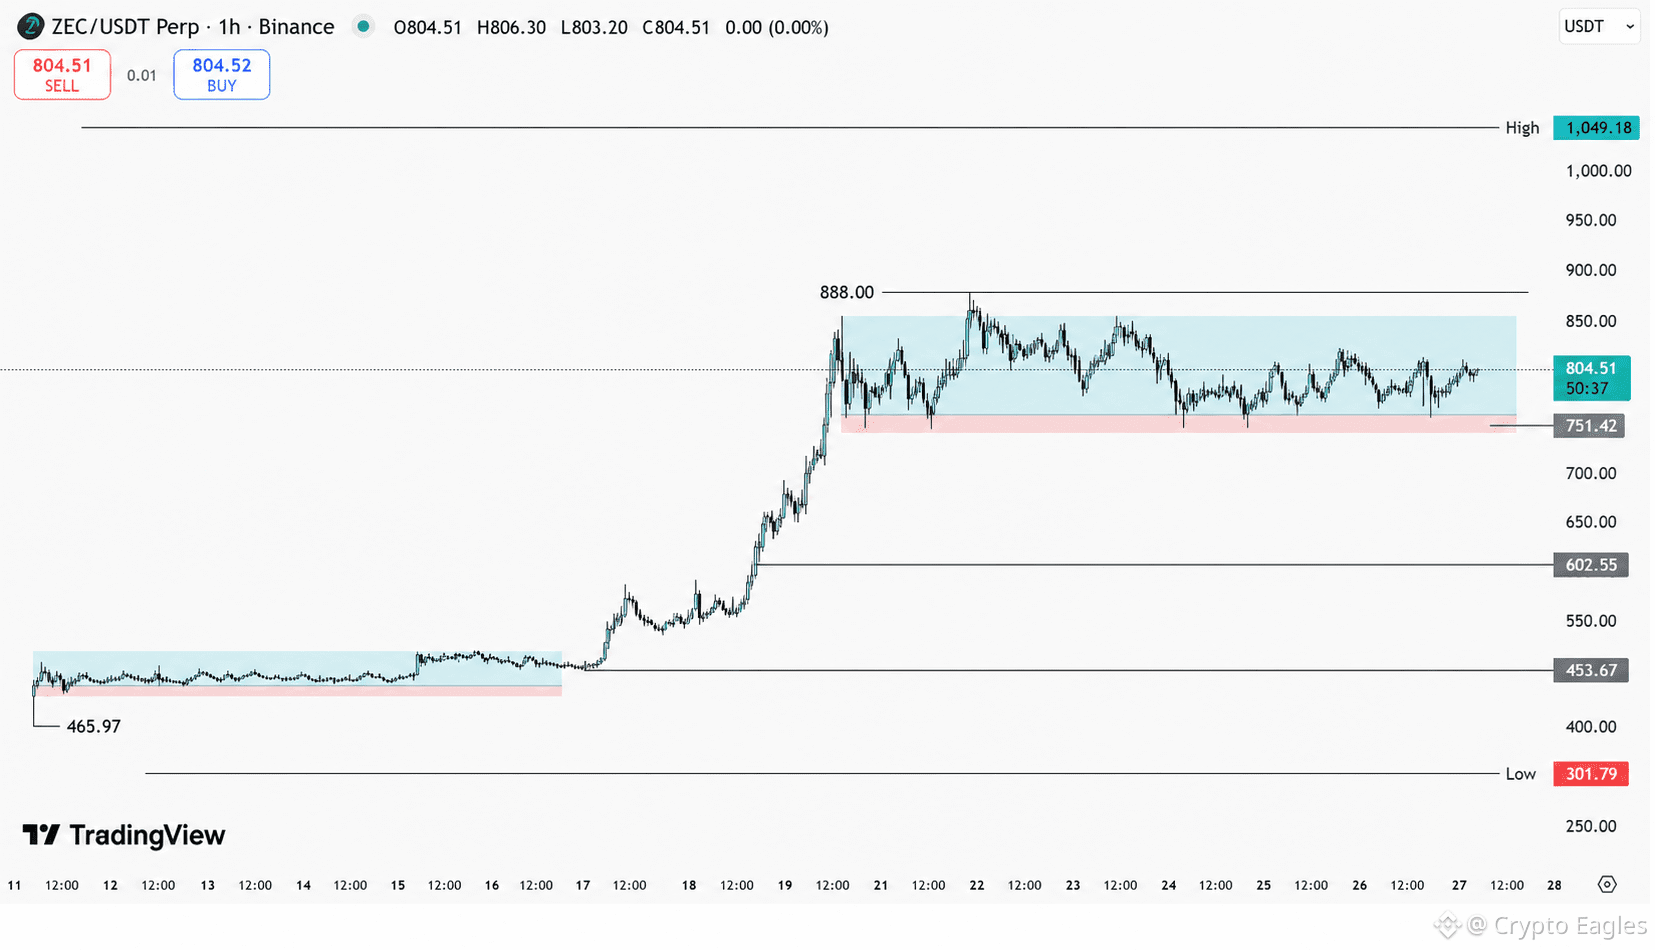Image resolution: width=1655 pixels, height=950 pixels.
Task: Select the 465.97 annotation label
Action: [94, 726]
